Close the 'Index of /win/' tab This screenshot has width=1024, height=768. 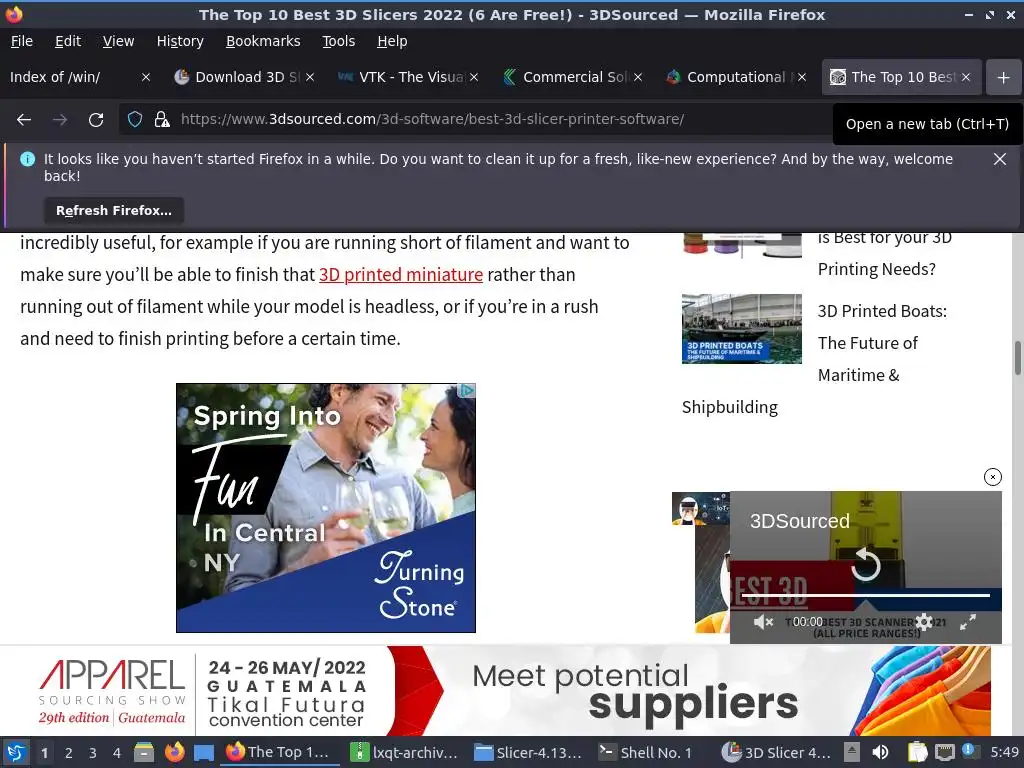[x=146, y=77]
